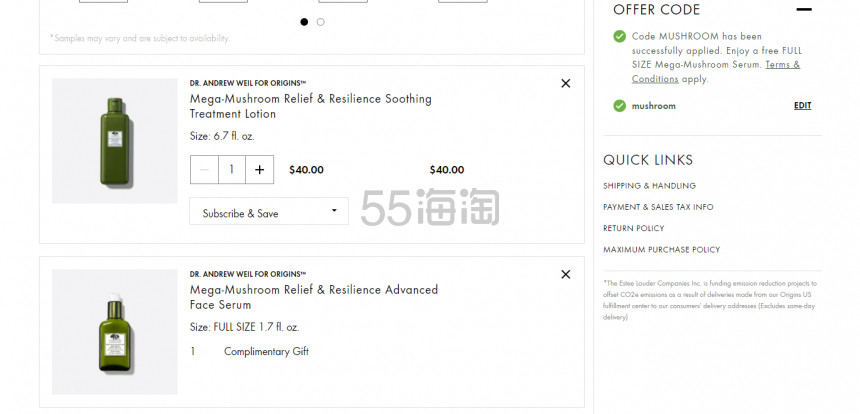860x414 pixels.
Task: Open the Subscribe & Save dropdown
Action: (269, 211)
